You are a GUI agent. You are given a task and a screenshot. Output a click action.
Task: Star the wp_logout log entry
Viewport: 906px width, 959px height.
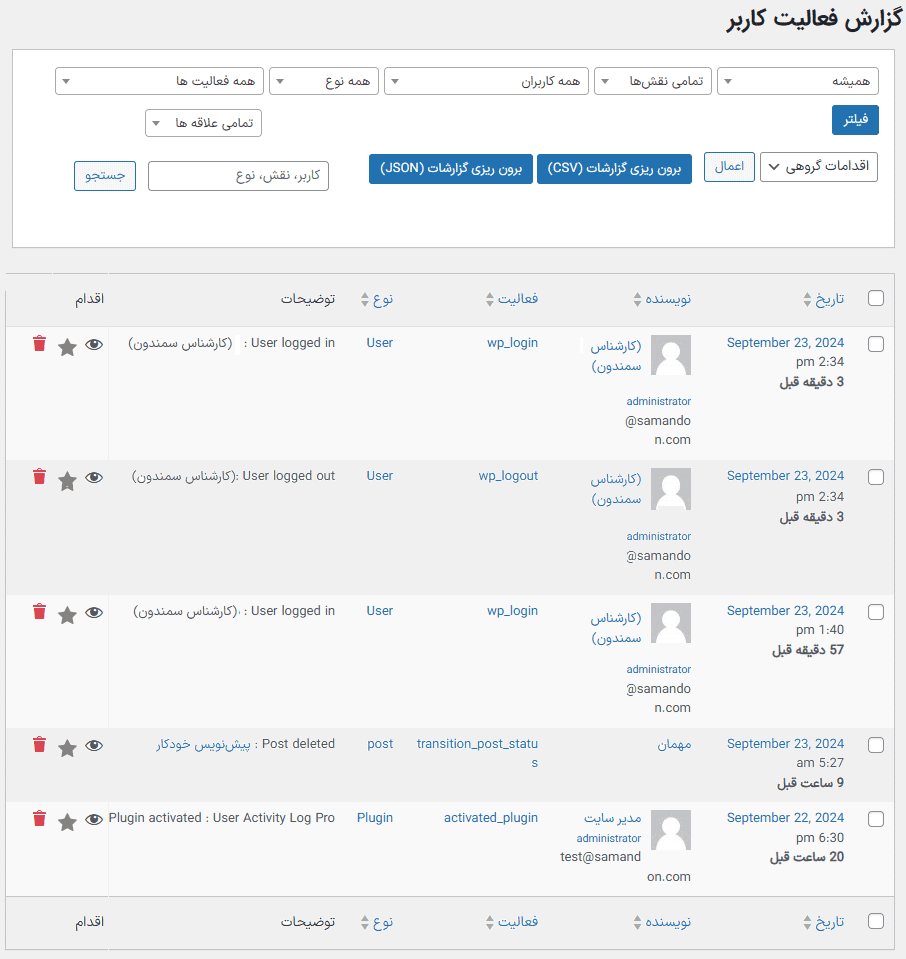[67, 481]
